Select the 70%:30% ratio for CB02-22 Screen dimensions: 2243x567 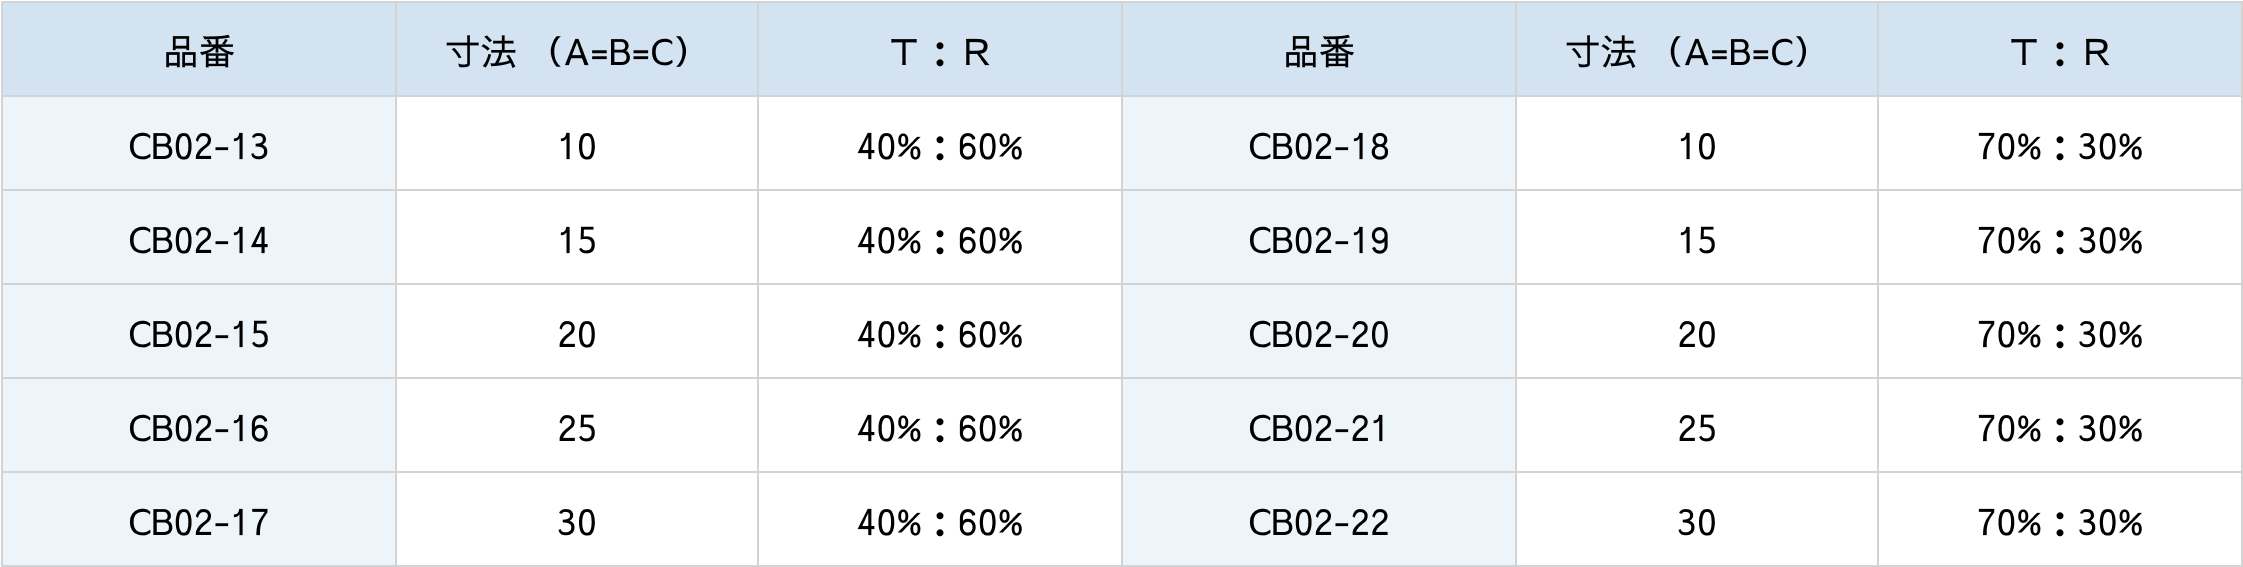pyautogui.click(x=2059, y=522)
